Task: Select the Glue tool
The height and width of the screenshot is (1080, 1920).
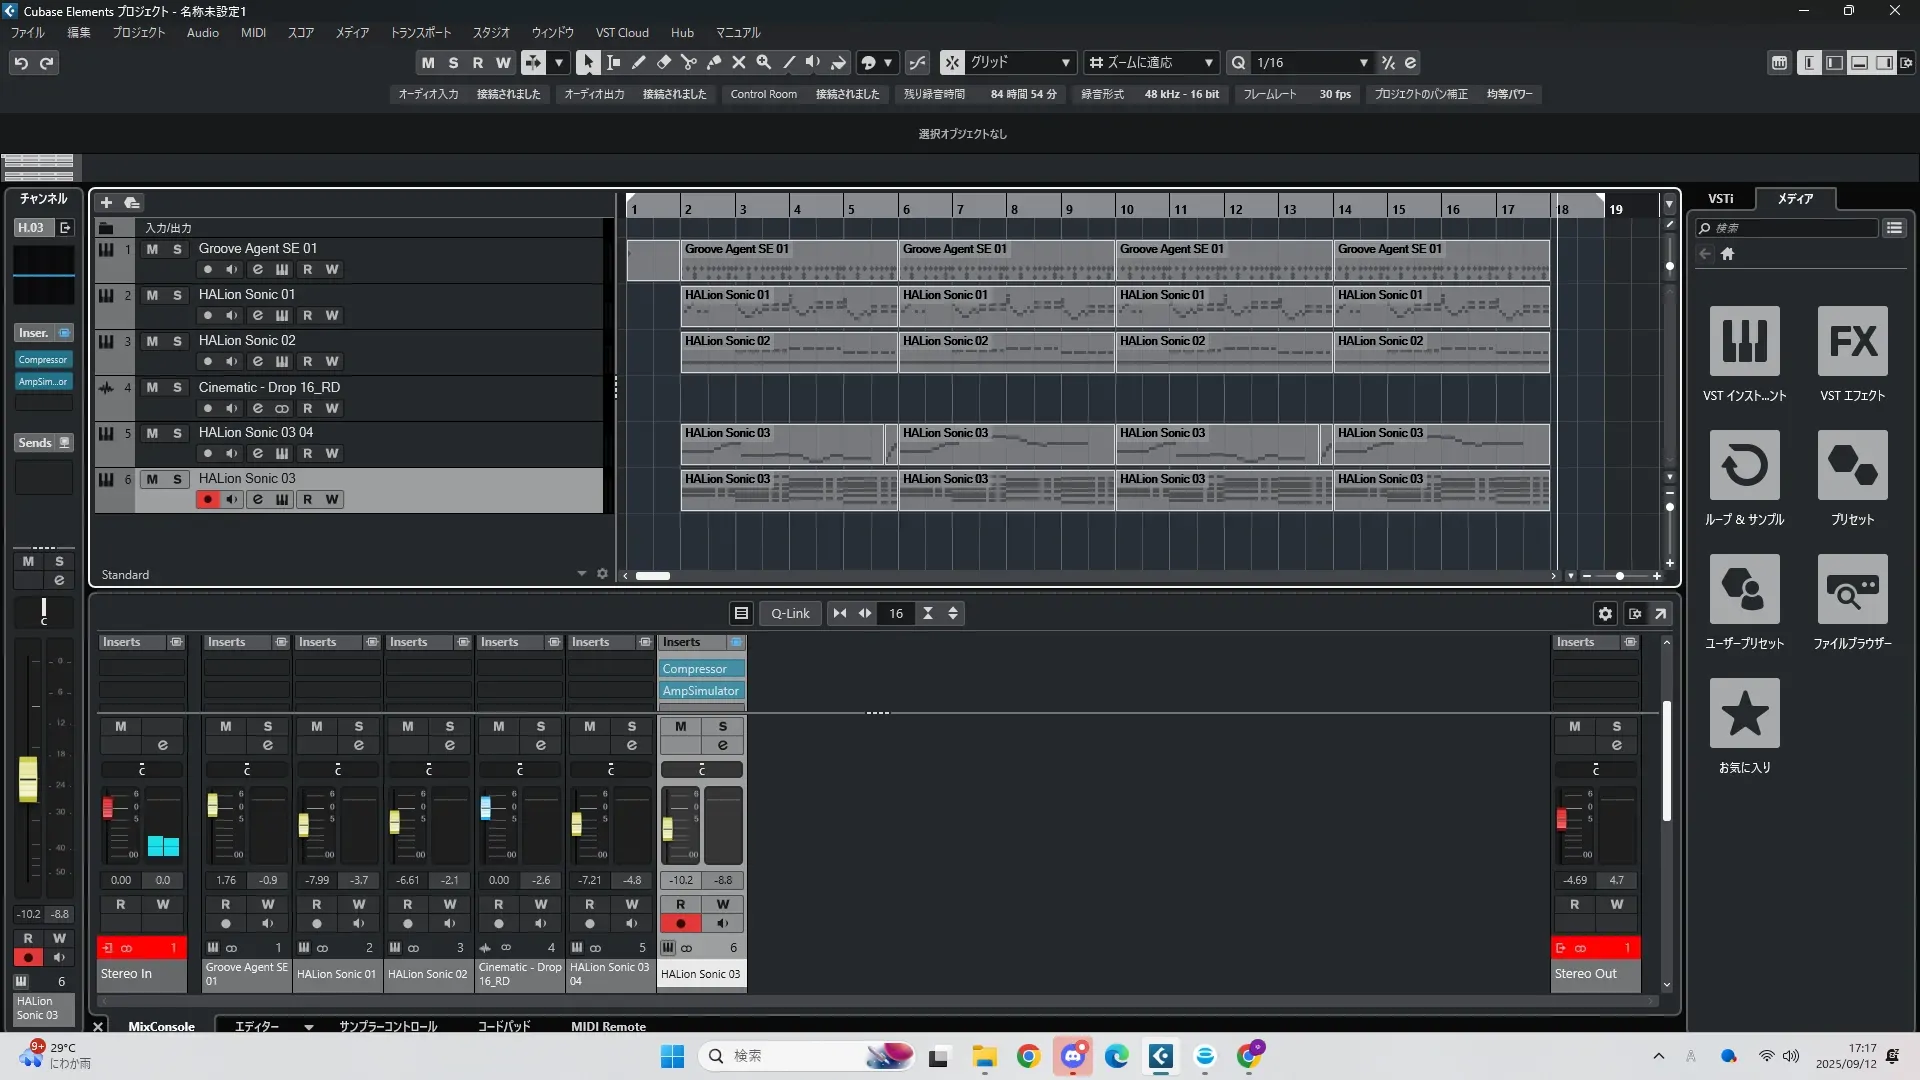Action: click(x=714, y=62)
